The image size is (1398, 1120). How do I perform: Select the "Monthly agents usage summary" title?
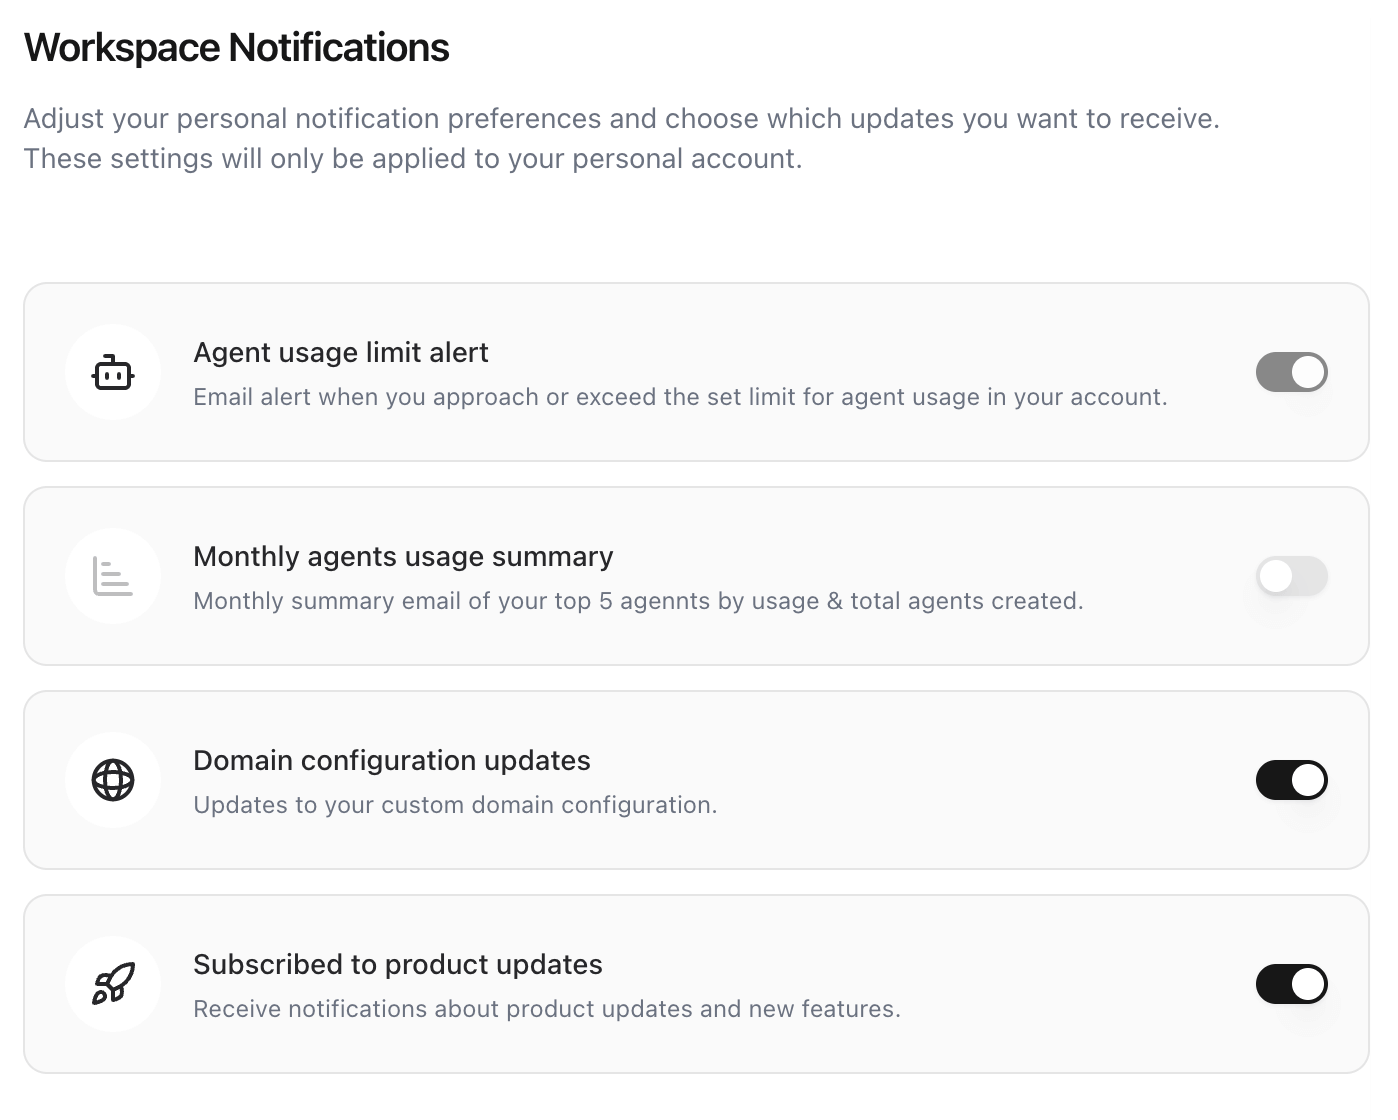(403, 557)
